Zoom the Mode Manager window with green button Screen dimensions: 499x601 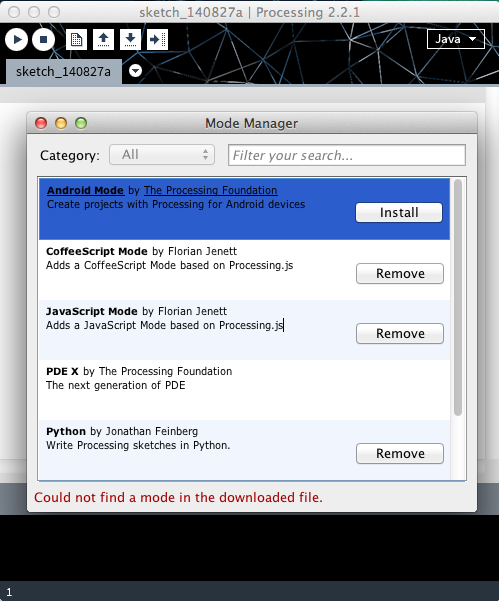coord(81,123)
